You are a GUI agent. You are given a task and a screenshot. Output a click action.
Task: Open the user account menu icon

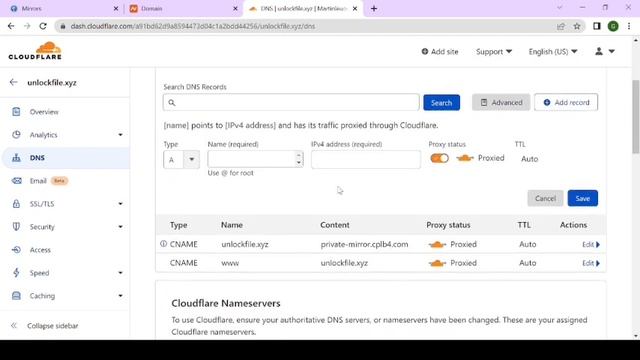(x=604, y=51)
